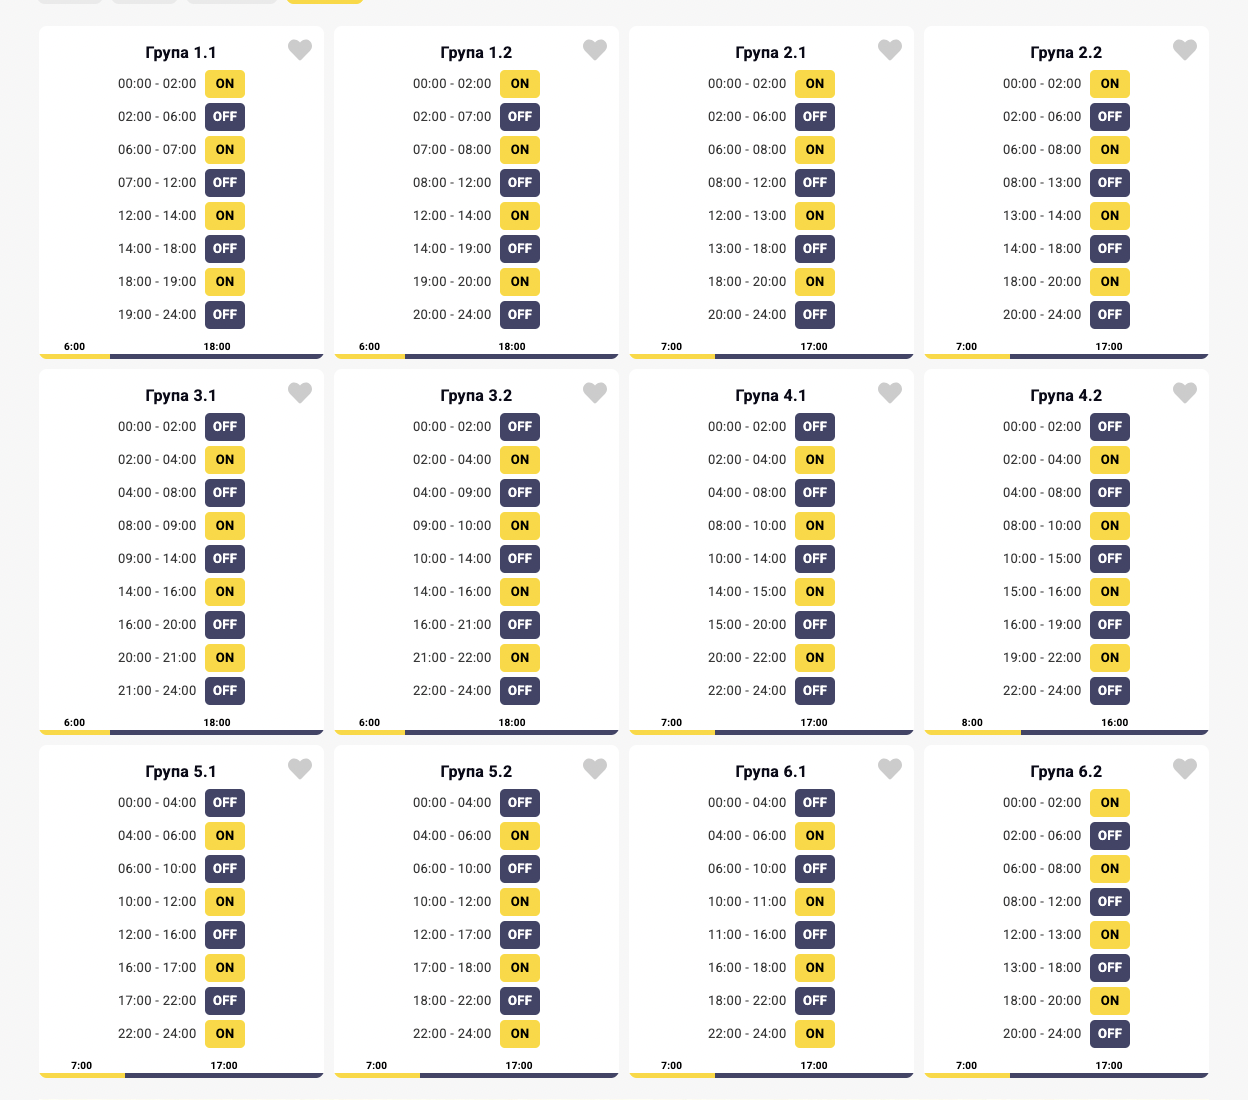Add Група 4.2 to favorites
This screenshot has height=1100, width=1248.
tap(1185, 393)
